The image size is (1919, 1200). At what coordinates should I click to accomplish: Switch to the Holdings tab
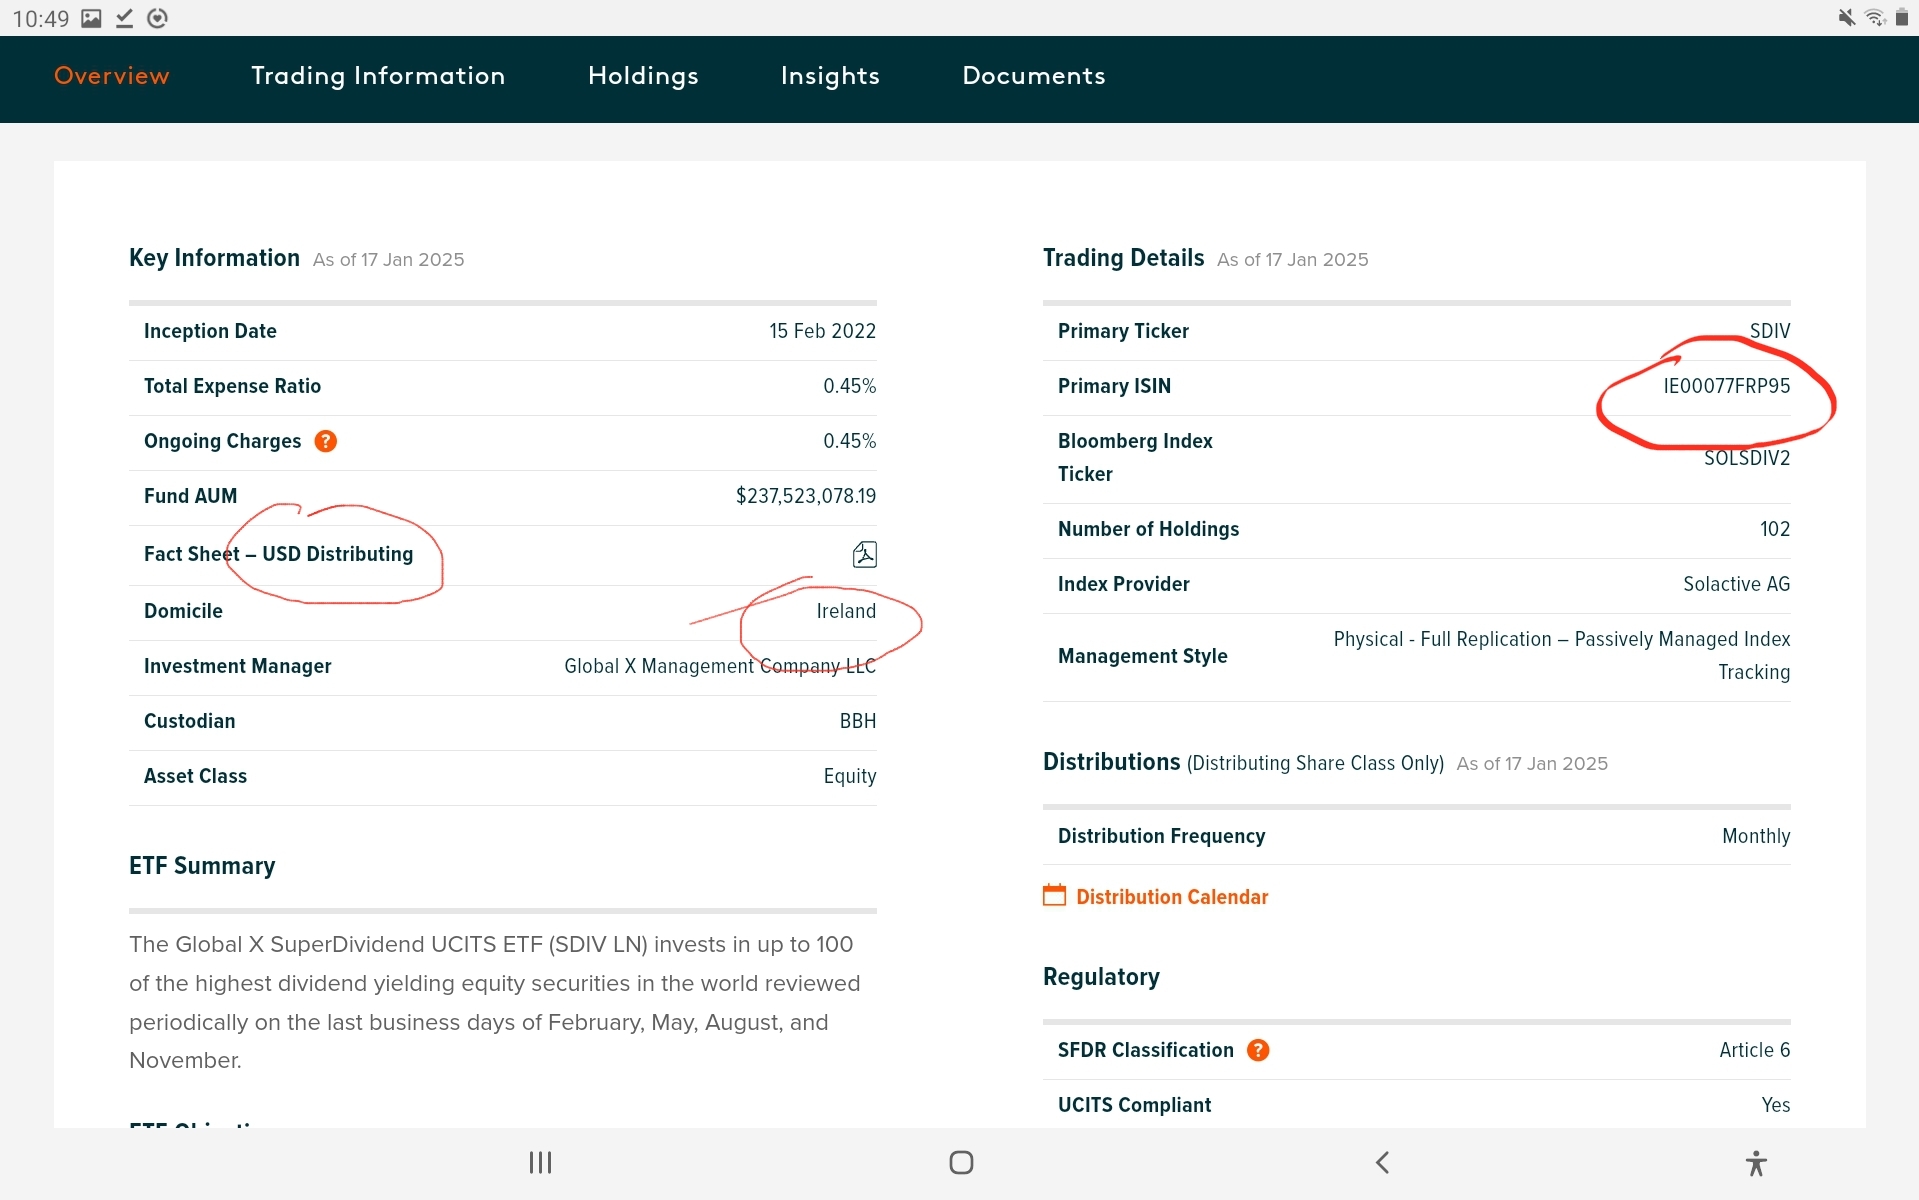pyautogui.click(x=643, y=76)
